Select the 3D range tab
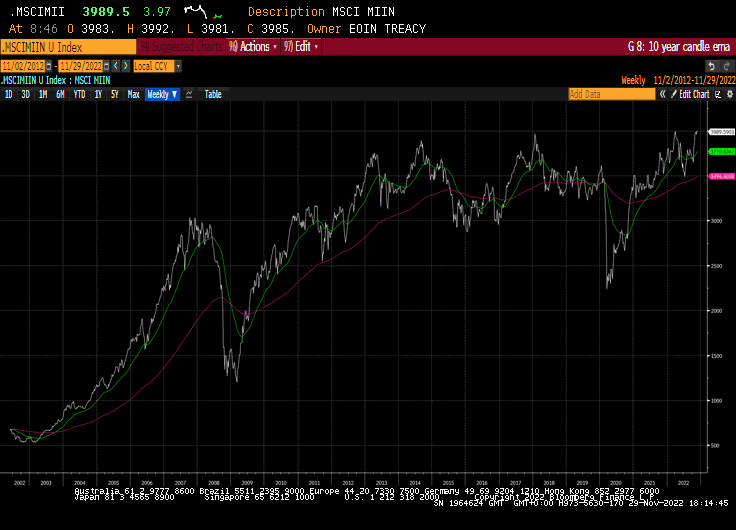Viewport: 736px width, 530px height. [x=25, y=94]
